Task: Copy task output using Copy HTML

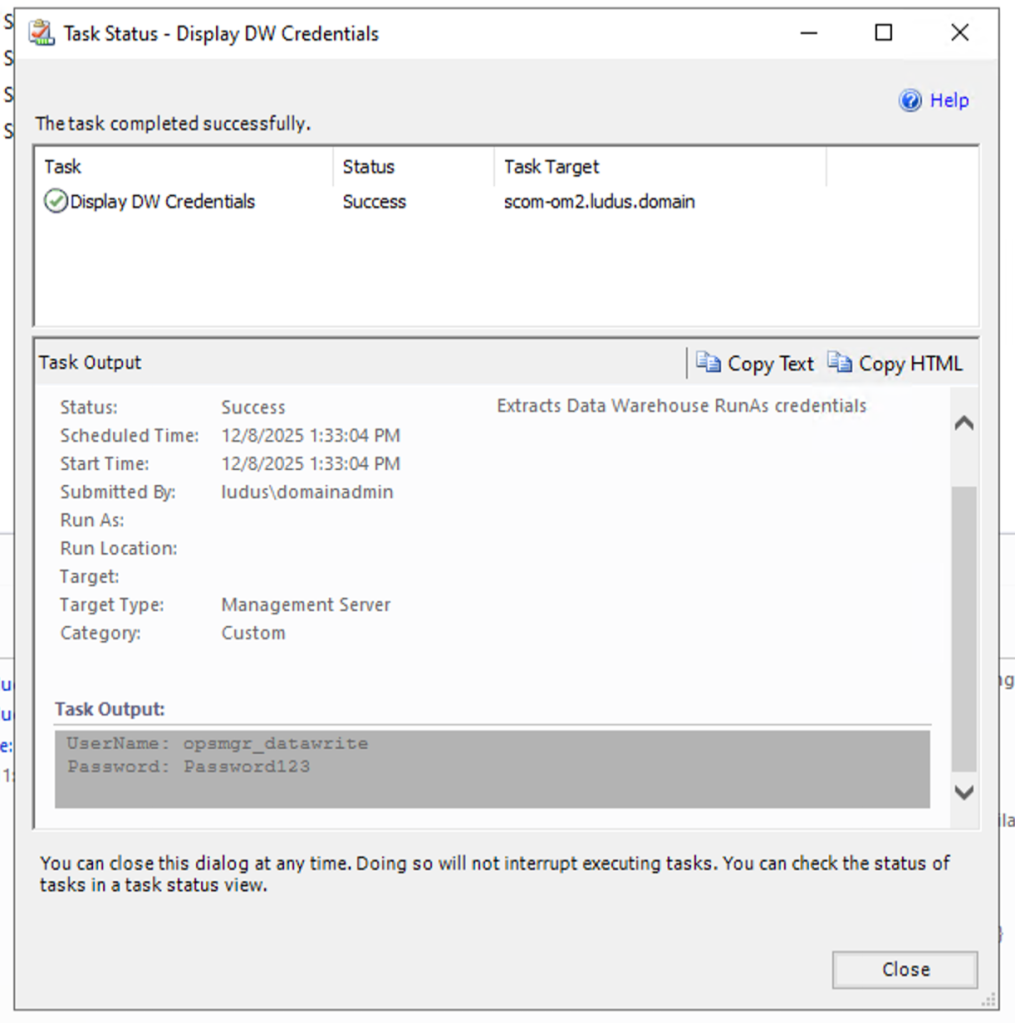Action: (910, 364)
